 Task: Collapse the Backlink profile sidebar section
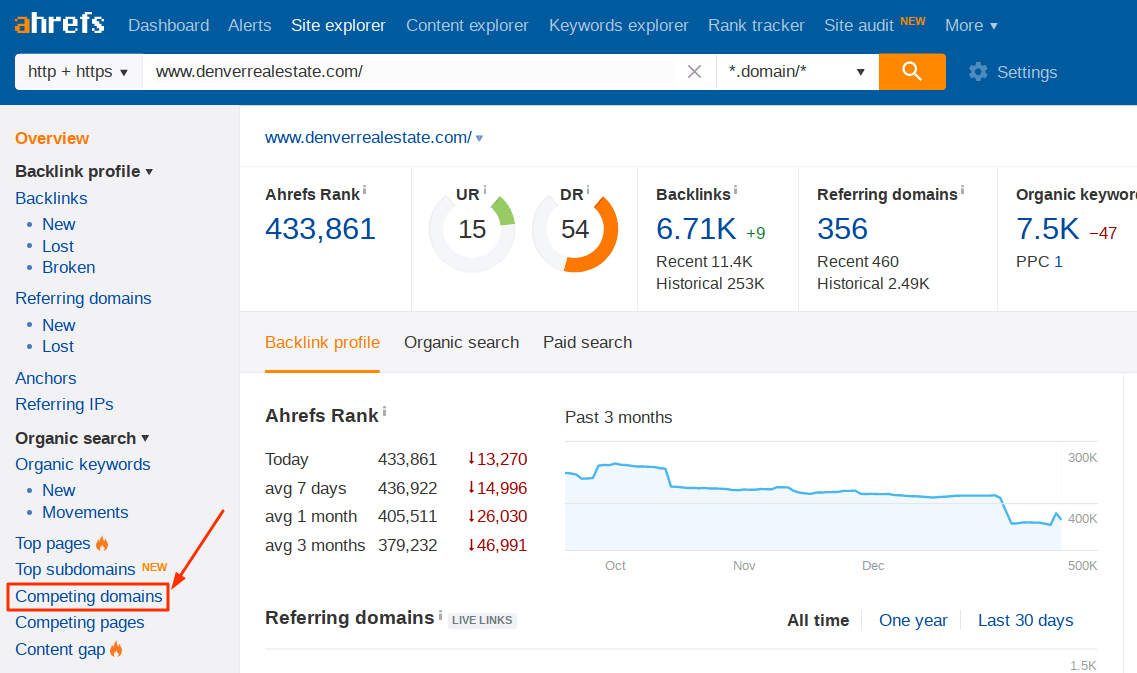tap(84, 172)
